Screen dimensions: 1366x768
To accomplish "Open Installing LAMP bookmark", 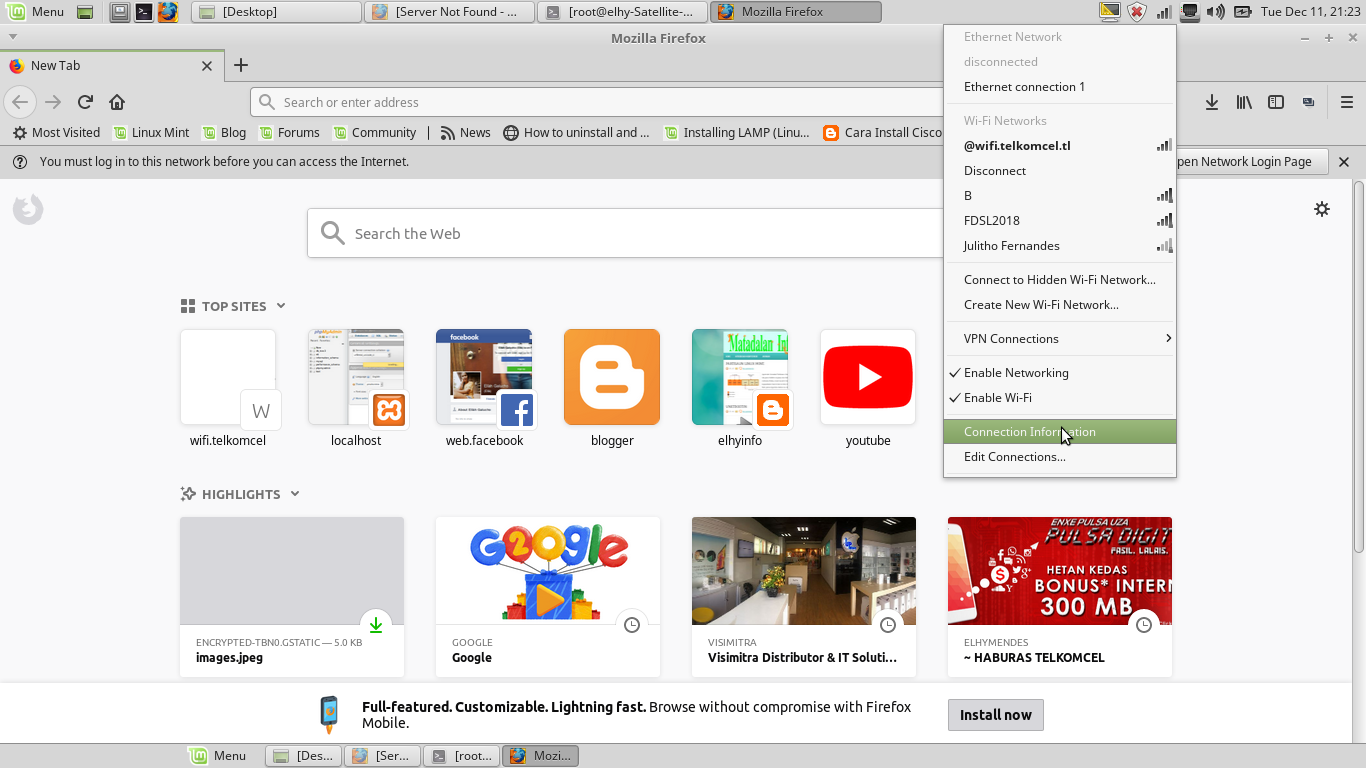I will (736, 132).
